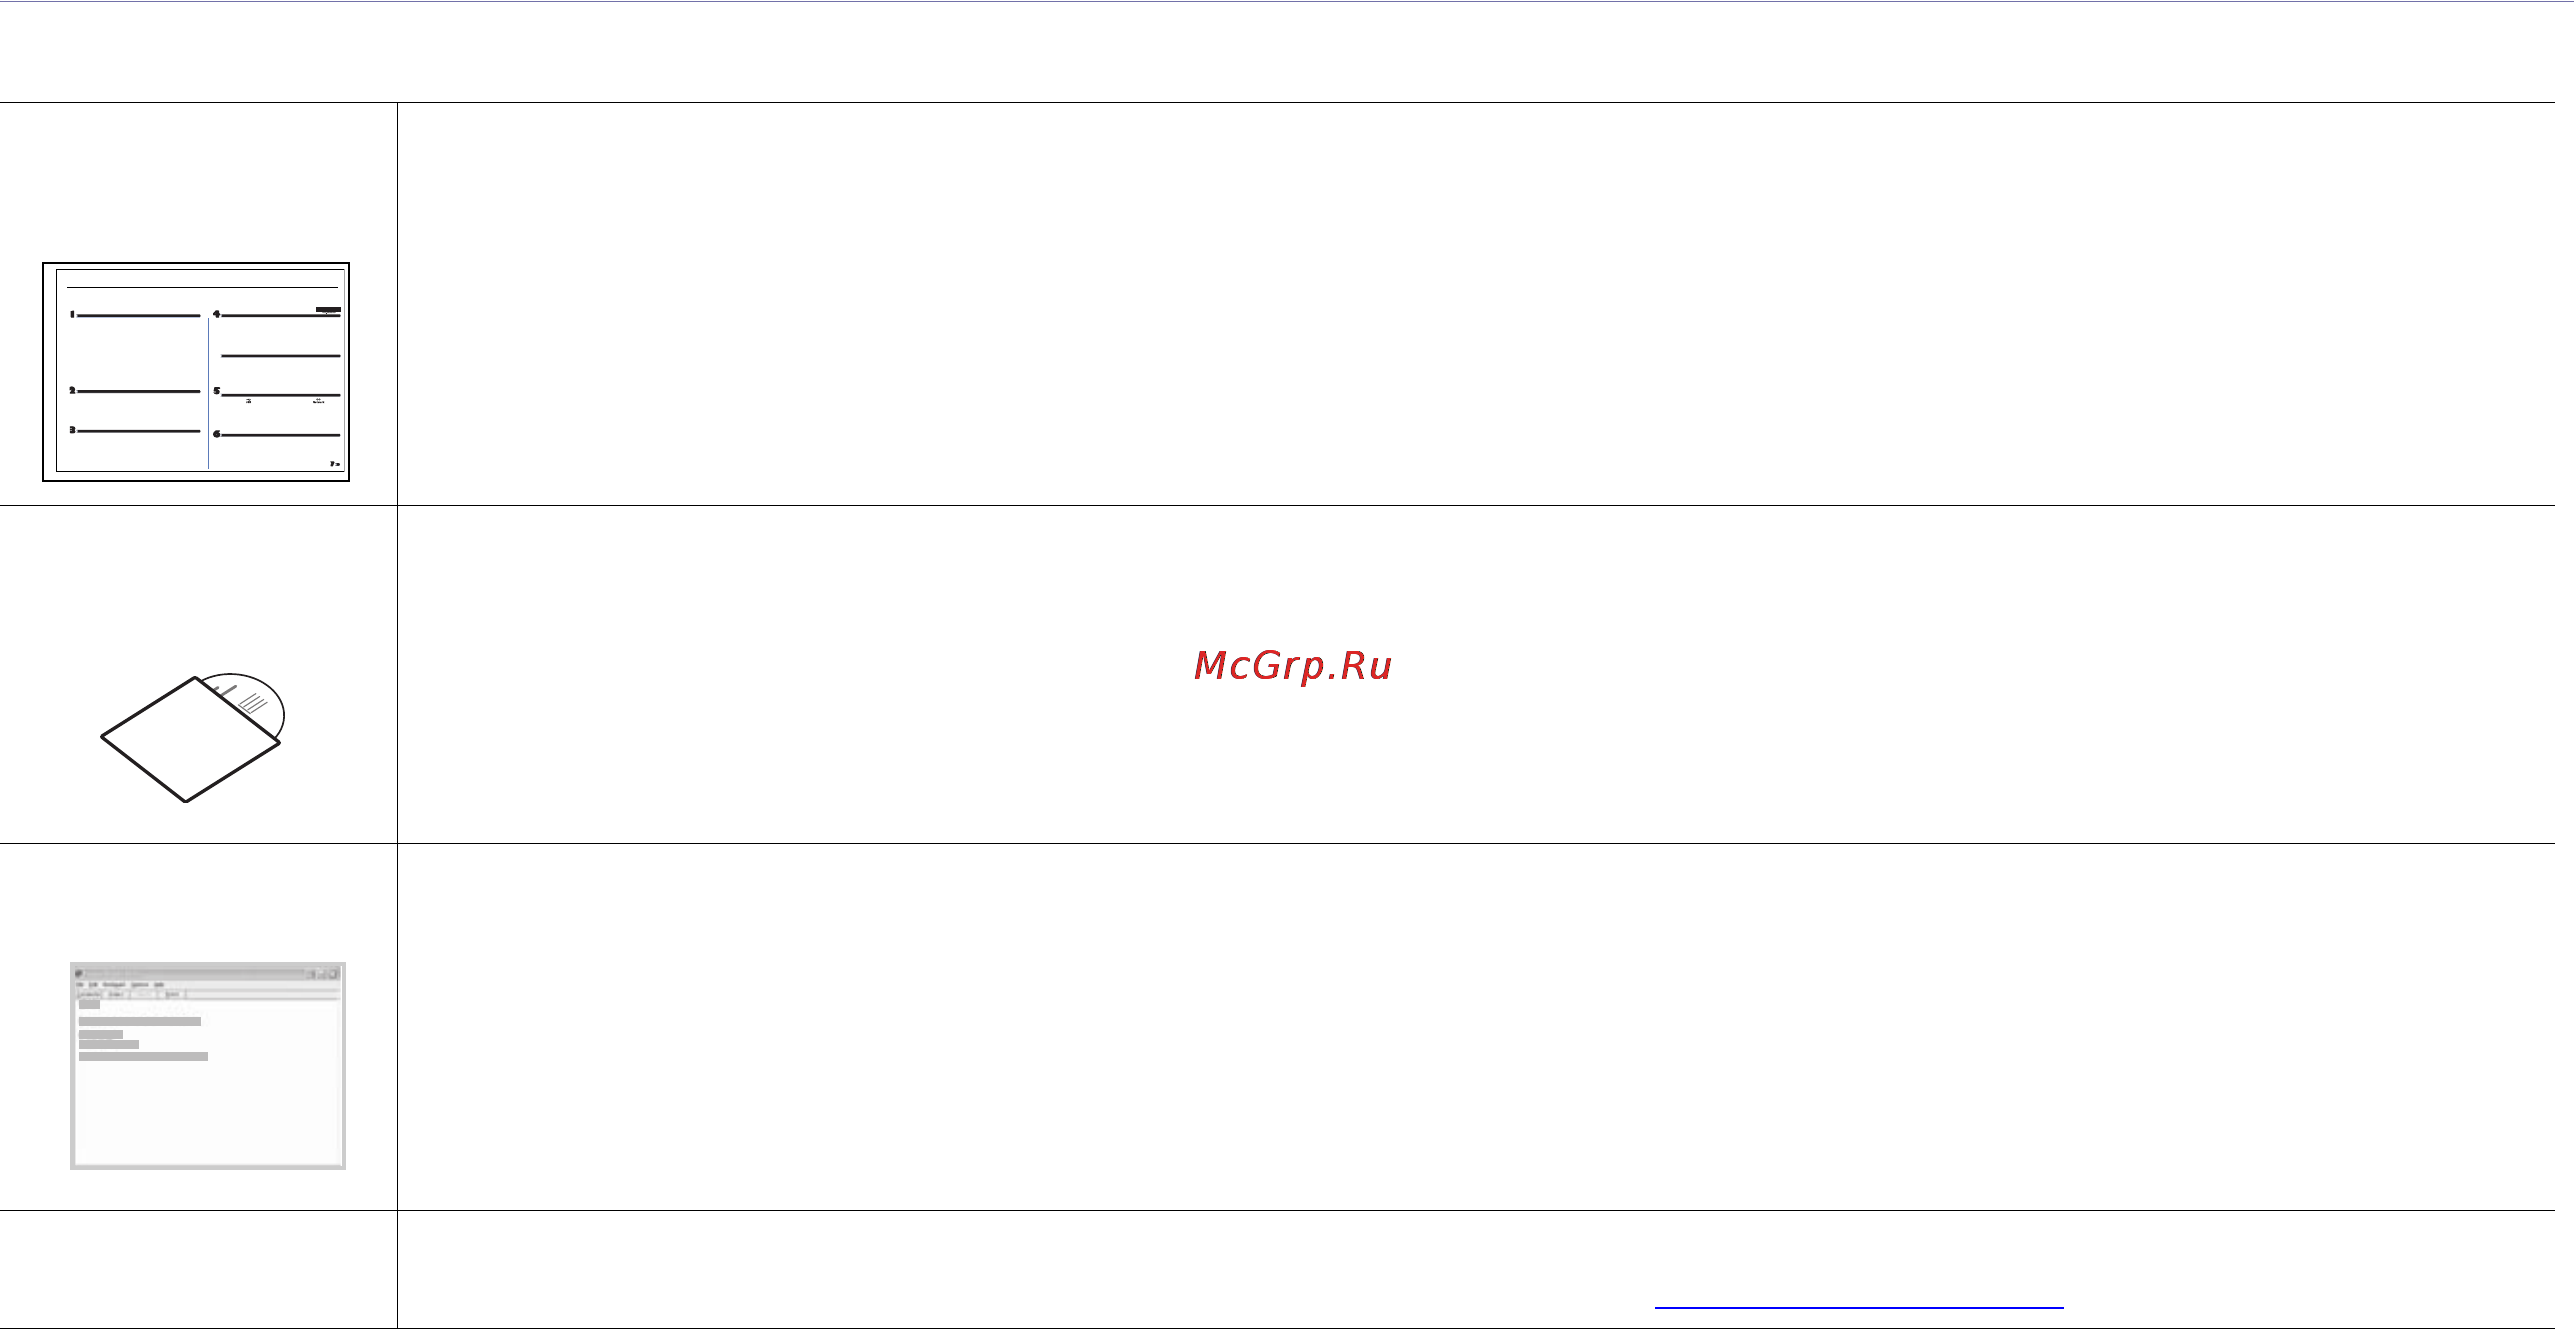The image size is (2574, 1329).
Task: Click the blue vertical divider in guide illustration
Action: (x=208, y=393)
